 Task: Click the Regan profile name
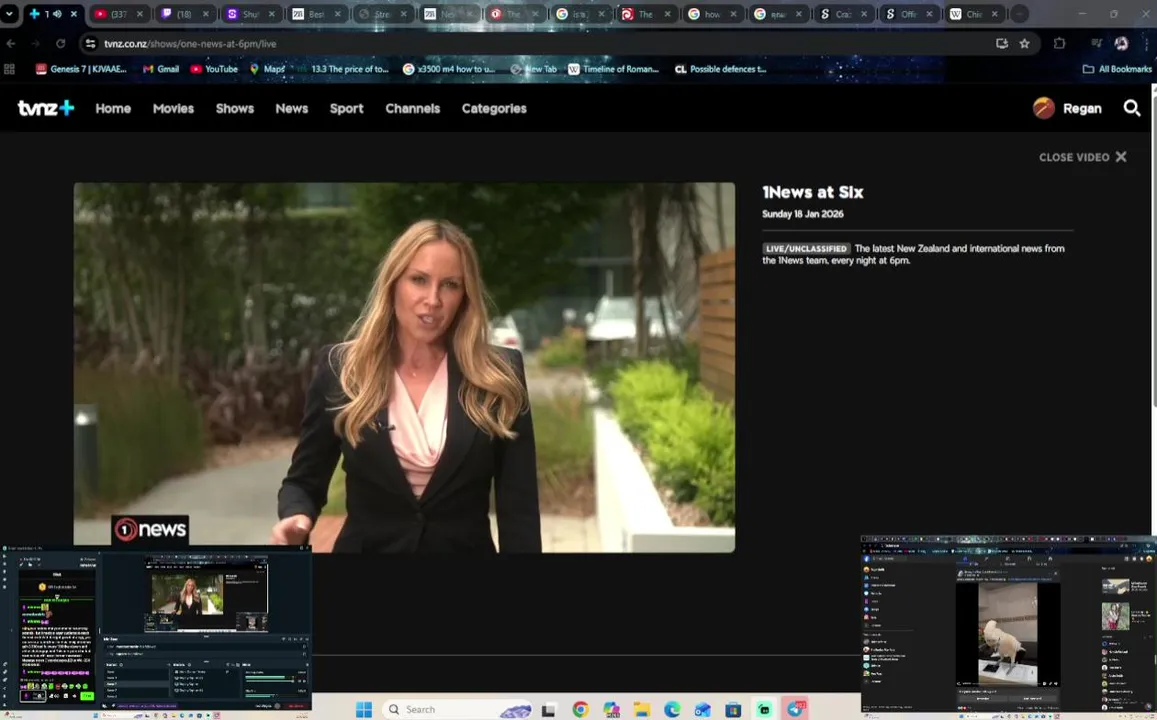1082,108
